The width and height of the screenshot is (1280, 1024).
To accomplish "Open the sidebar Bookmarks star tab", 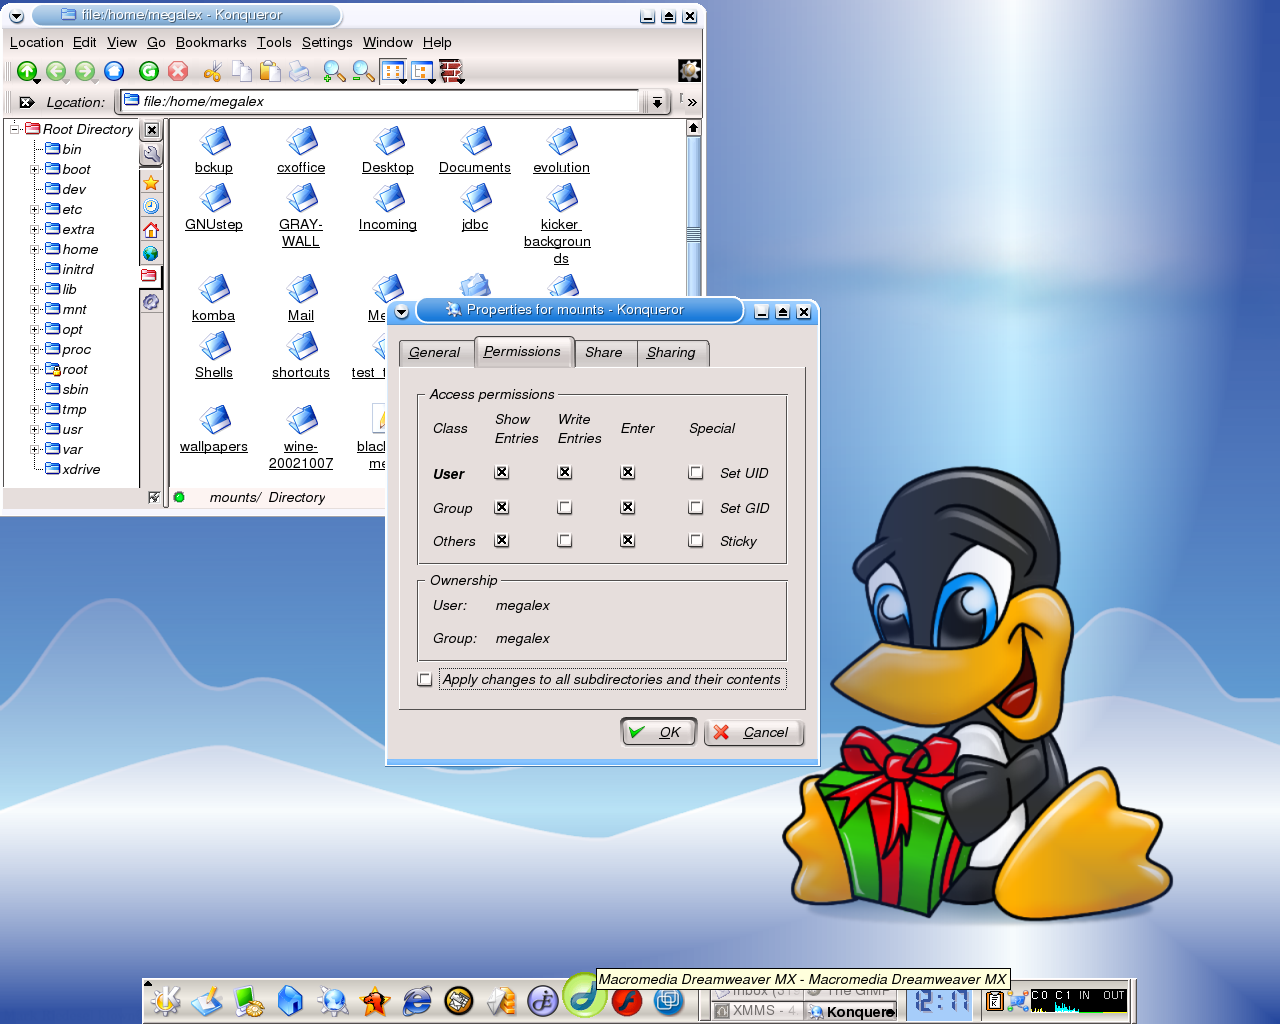I will [x=151, y=182].
